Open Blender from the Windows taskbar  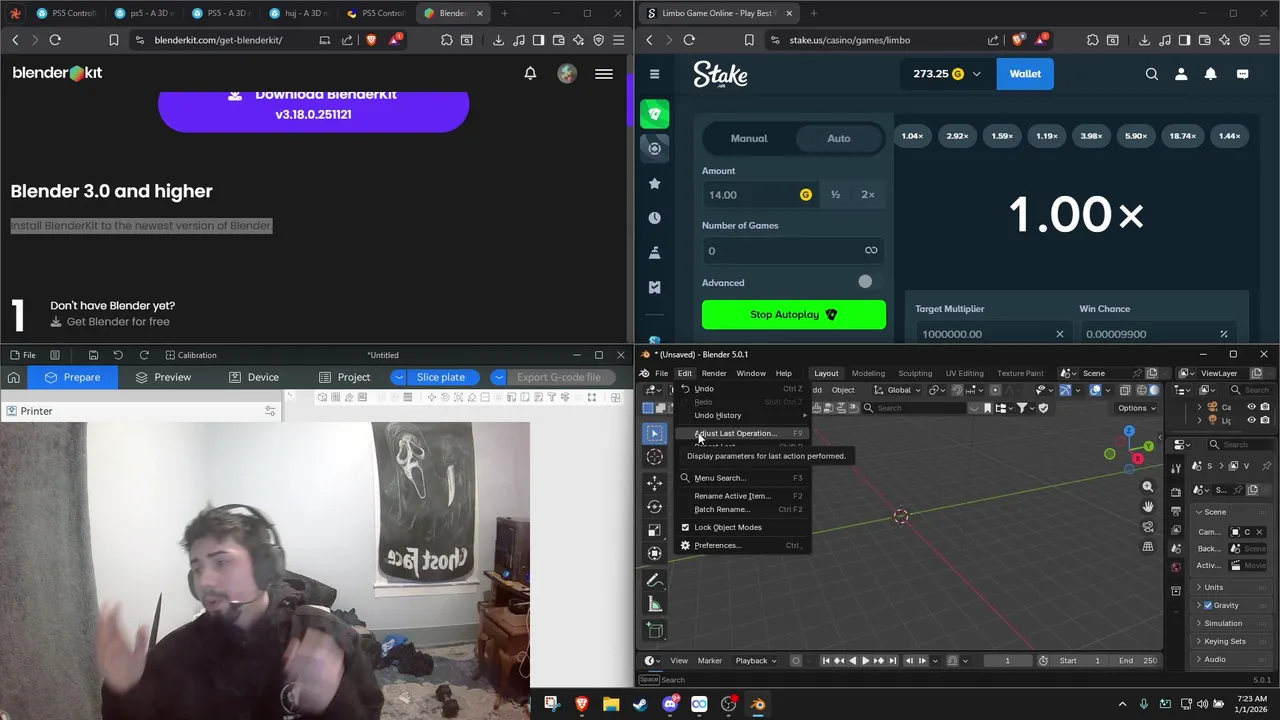tap(758, 704)
